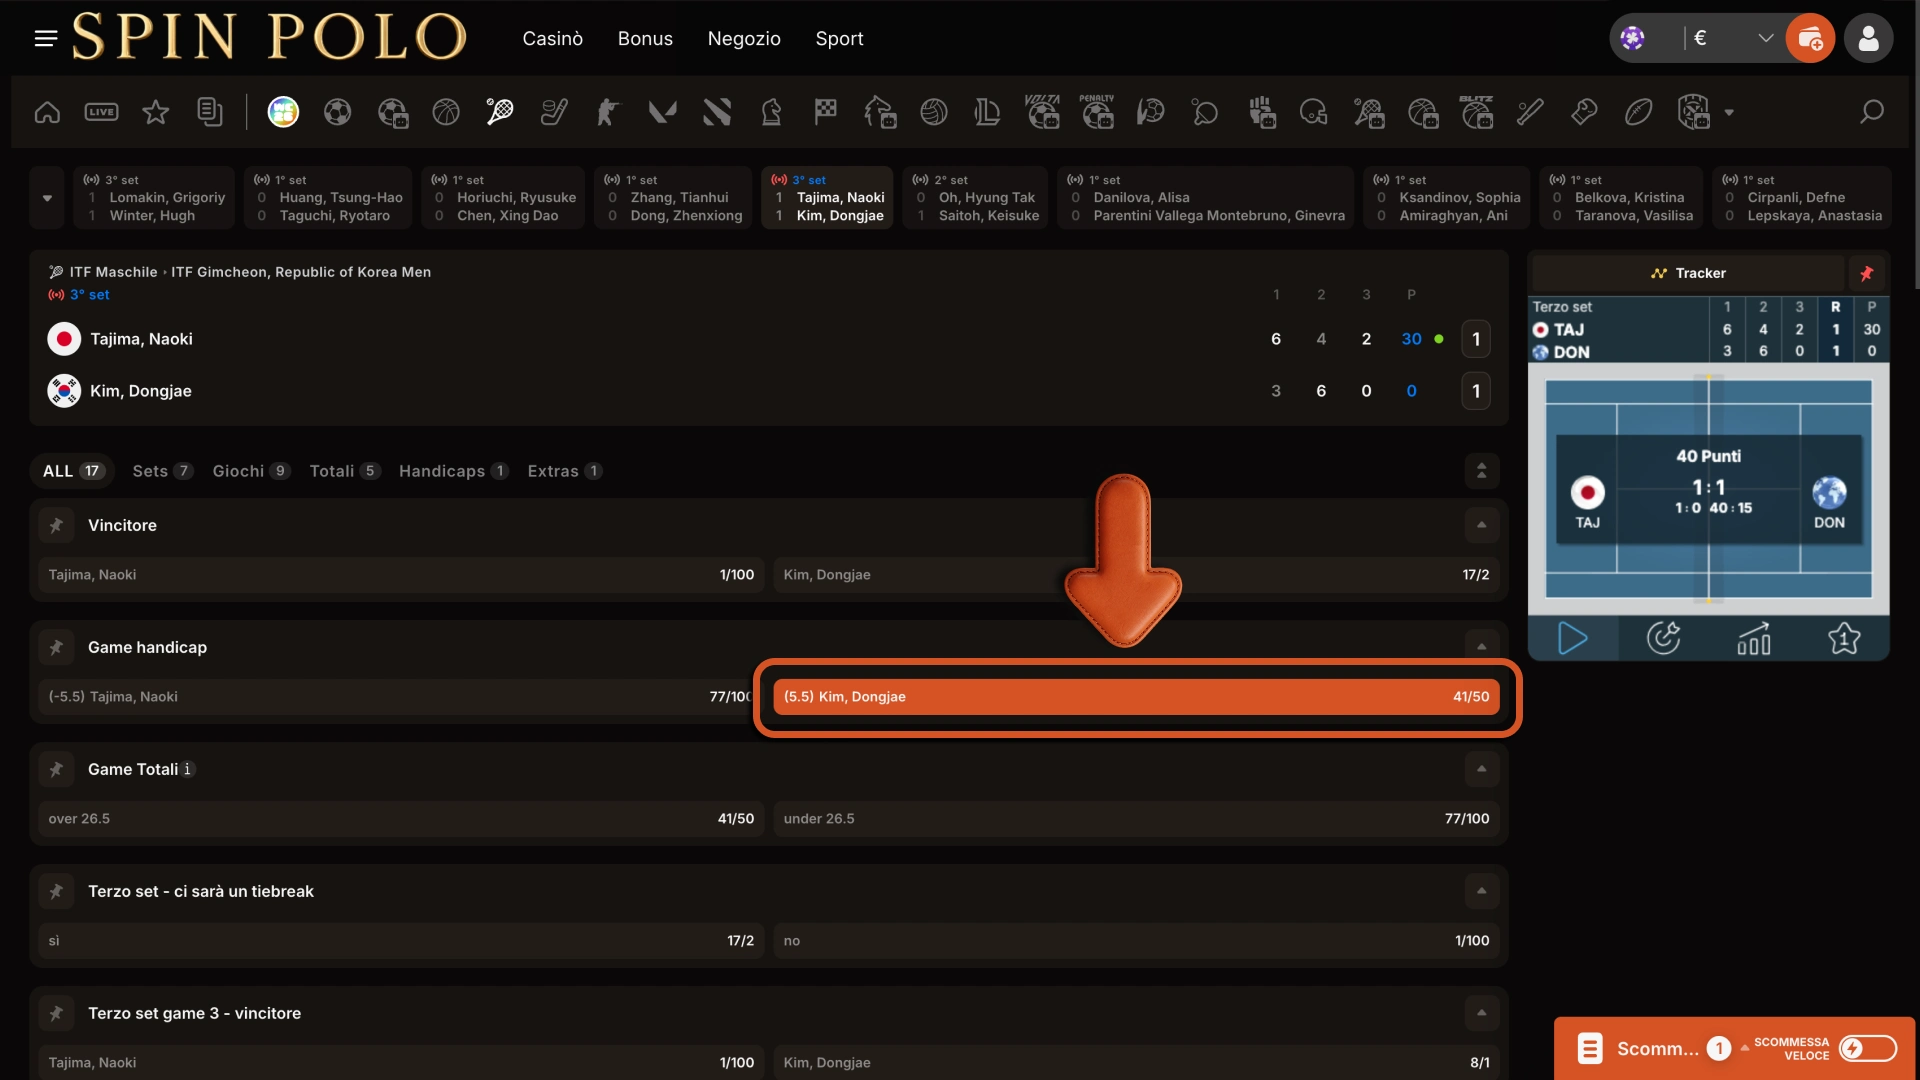Viewport: 1920px width, 1080px height.
Task: Open the LIVE events section
Action: [101, 112]
